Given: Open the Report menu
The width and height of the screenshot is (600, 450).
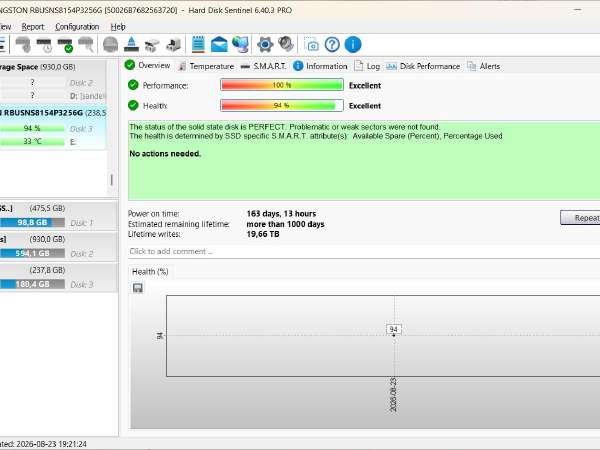Looking at the screenshot, I should point(33,27).
